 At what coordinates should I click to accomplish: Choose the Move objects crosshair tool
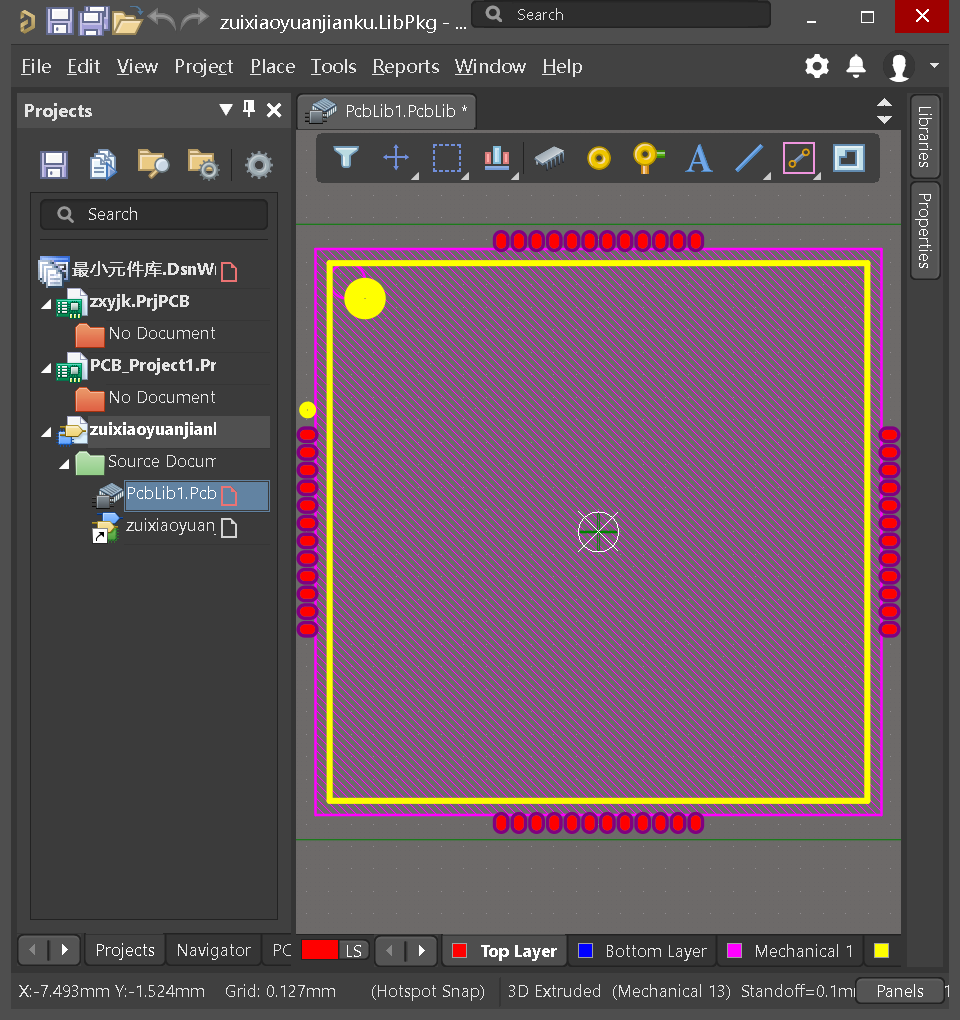[x=396, y=158]
